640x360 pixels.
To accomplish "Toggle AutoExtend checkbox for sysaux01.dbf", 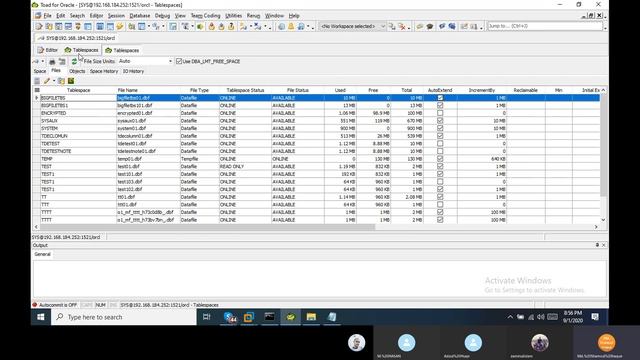I will (440, 121).
